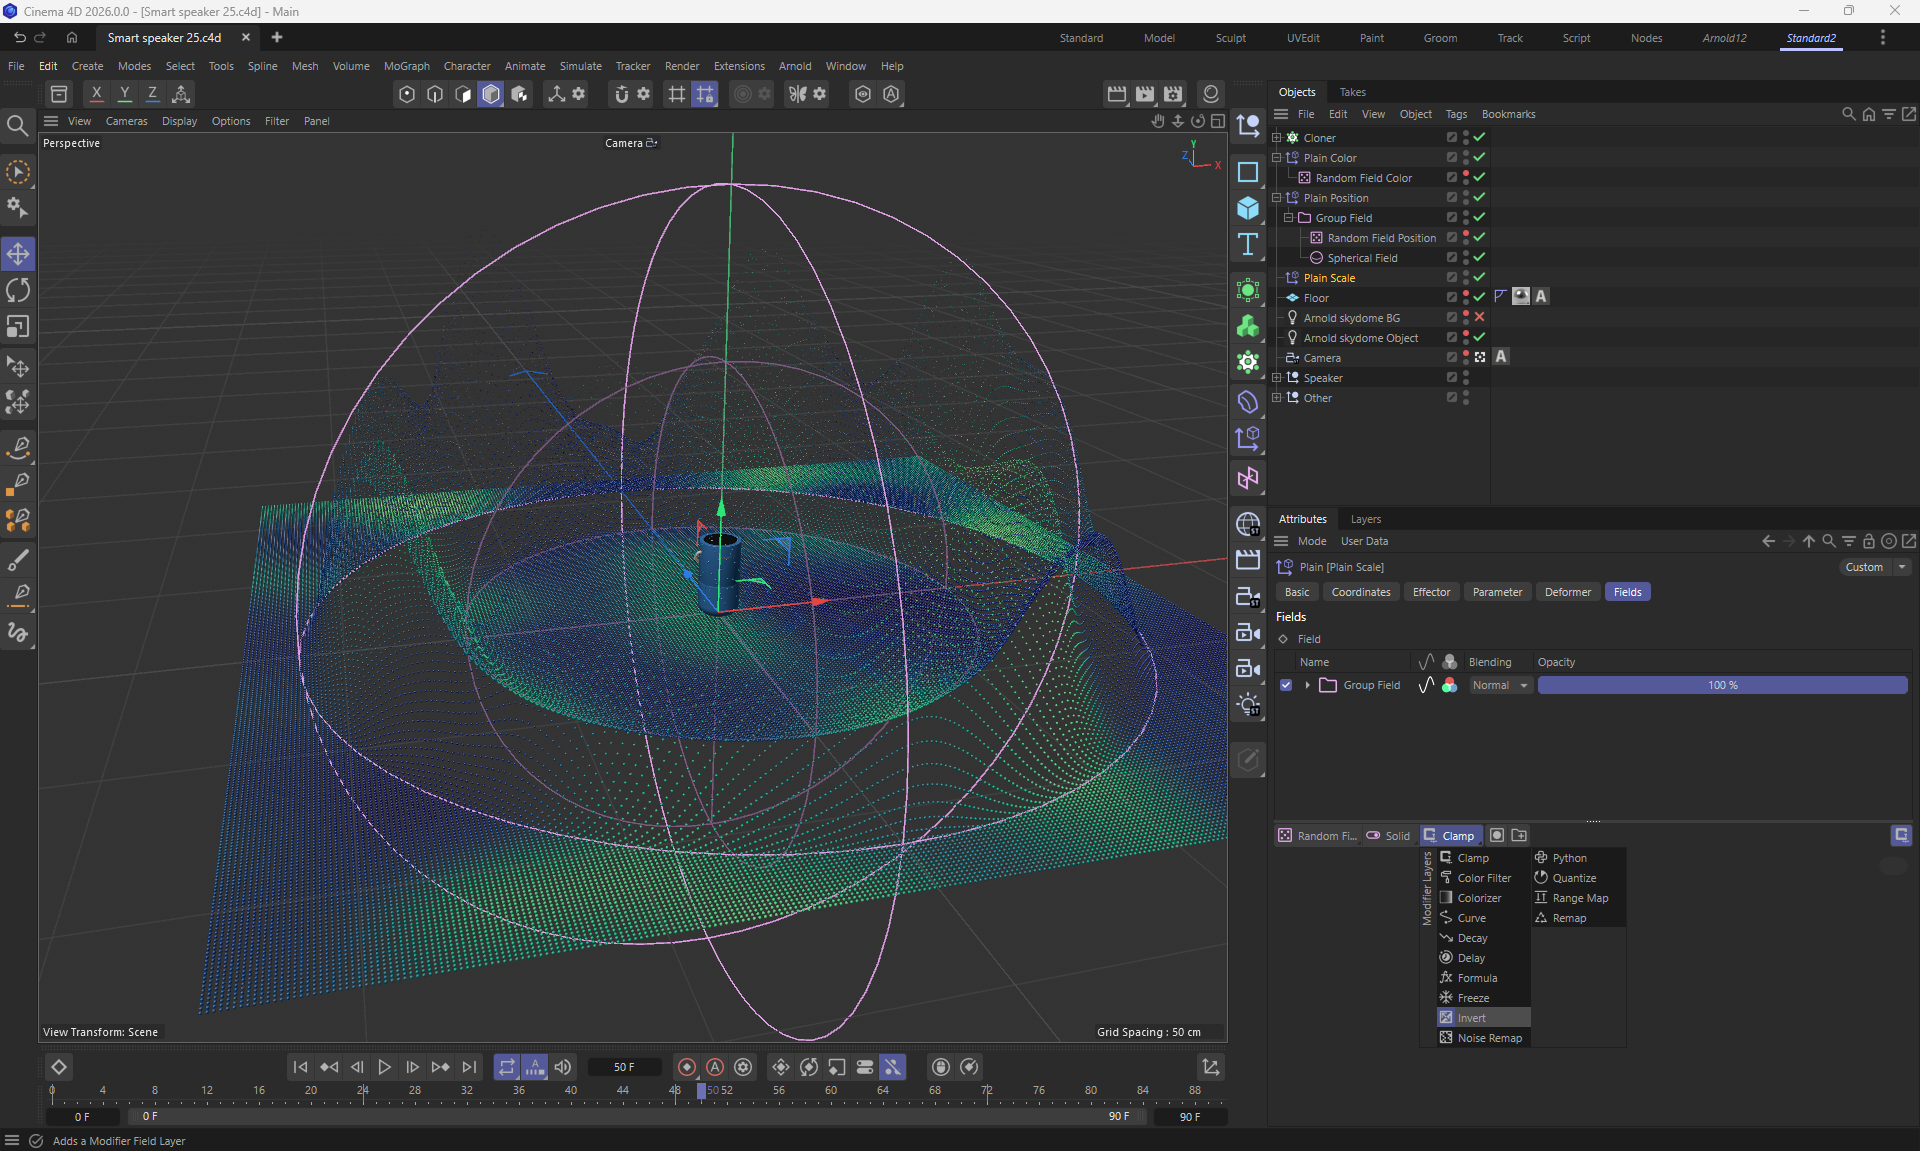Open the MoGraph menu
Image resolution: width=1920 pixels, height=1151 pixels.
[406, 66]
